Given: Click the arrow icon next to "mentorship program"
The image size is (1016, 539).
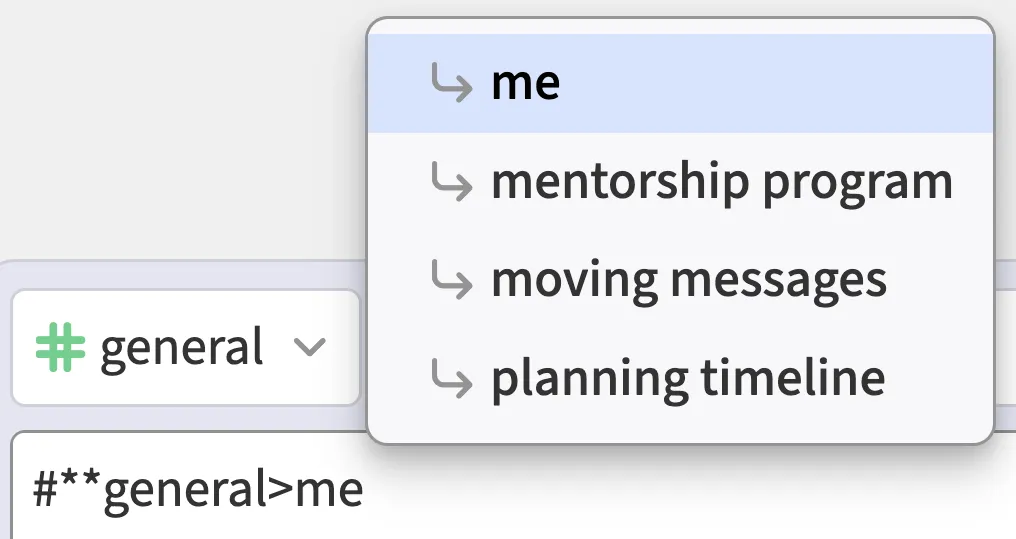Looking at the screenshot, I should pyautogui.click(x=450, y=182).
